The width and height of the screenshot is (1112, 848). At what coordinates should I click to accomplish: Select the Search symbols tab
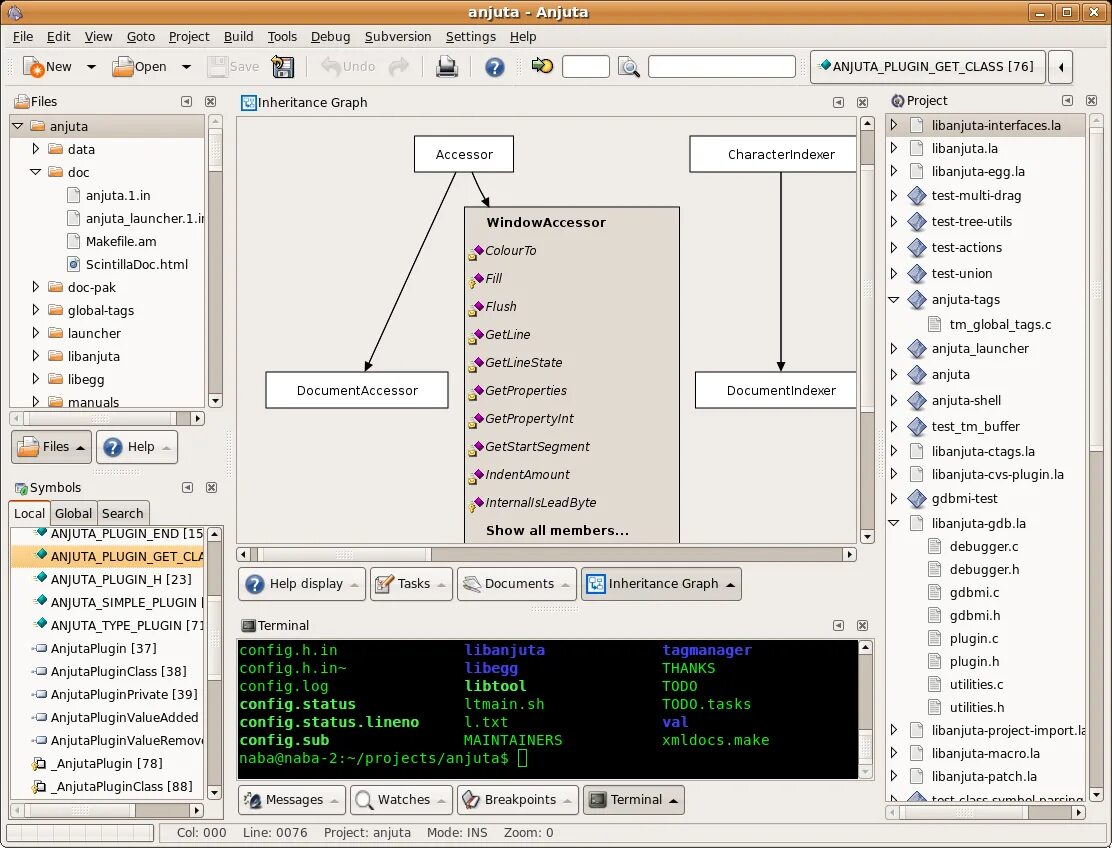(x=122, y=513)
